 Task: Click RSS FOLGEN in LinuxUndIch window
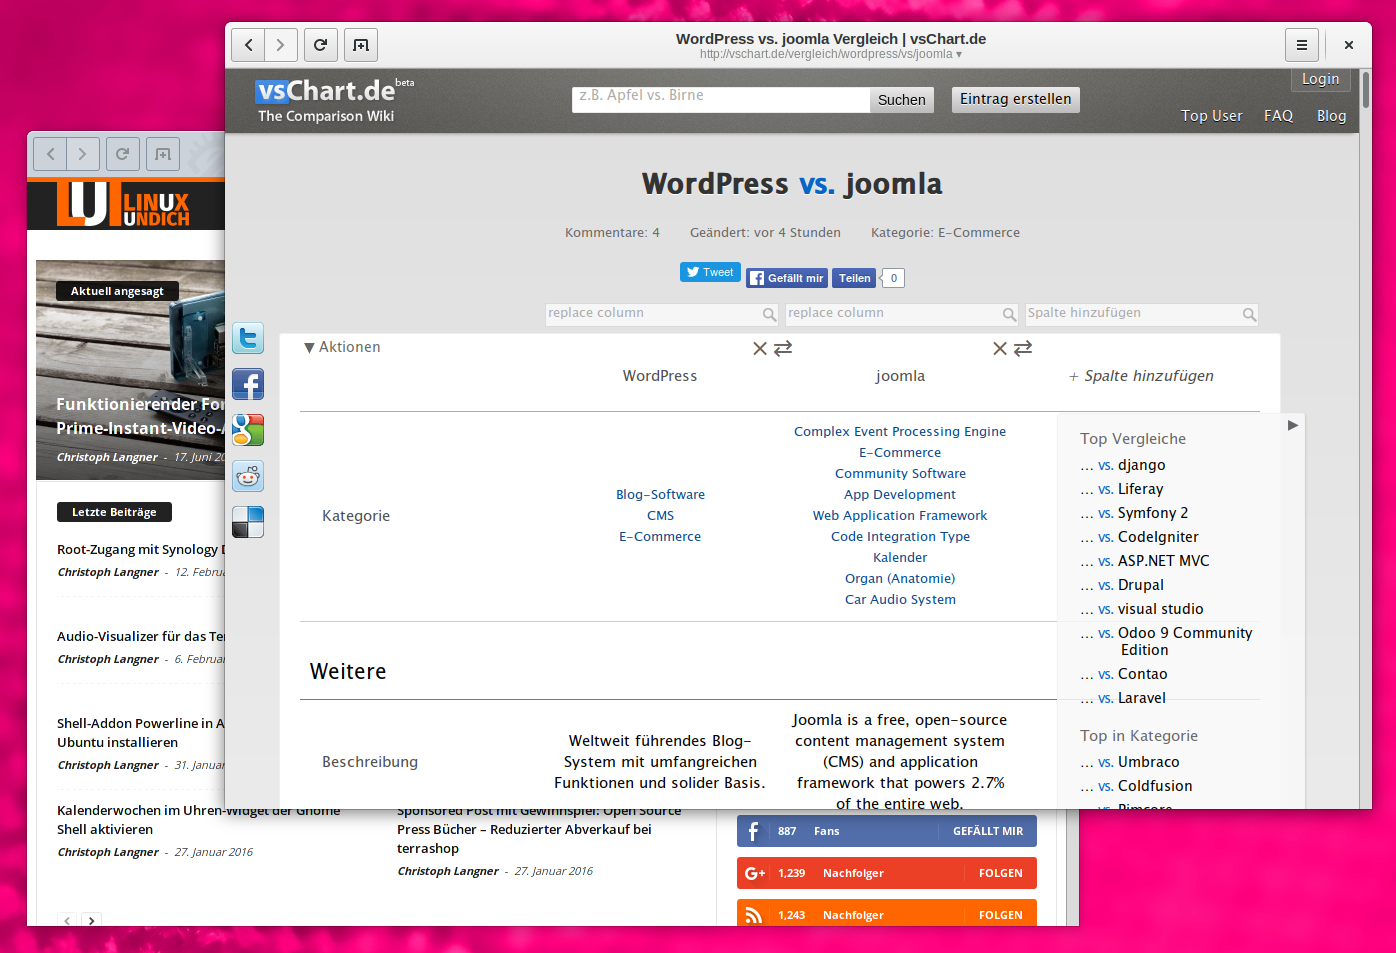pyautogui.click(x=1000, y=915)
